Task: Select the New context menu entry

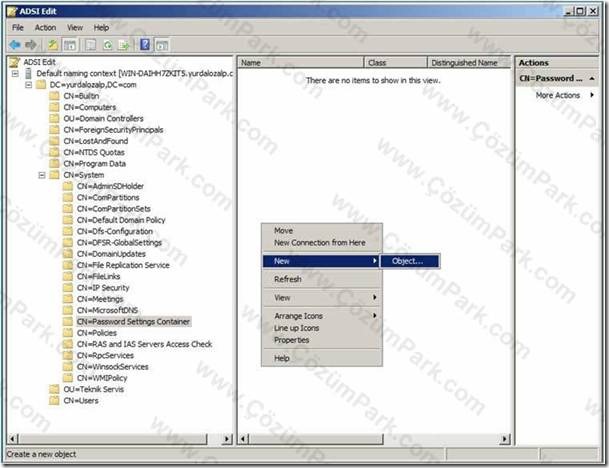Action: tap(321, 261)
